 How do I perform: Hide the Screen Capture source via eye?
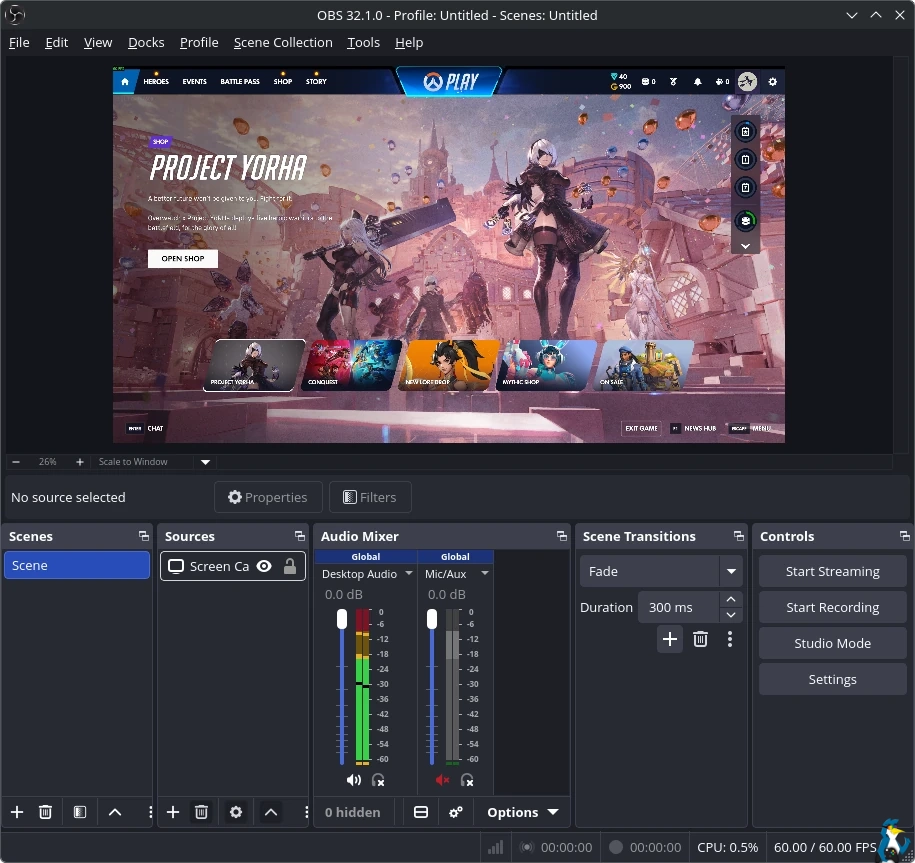264,566
